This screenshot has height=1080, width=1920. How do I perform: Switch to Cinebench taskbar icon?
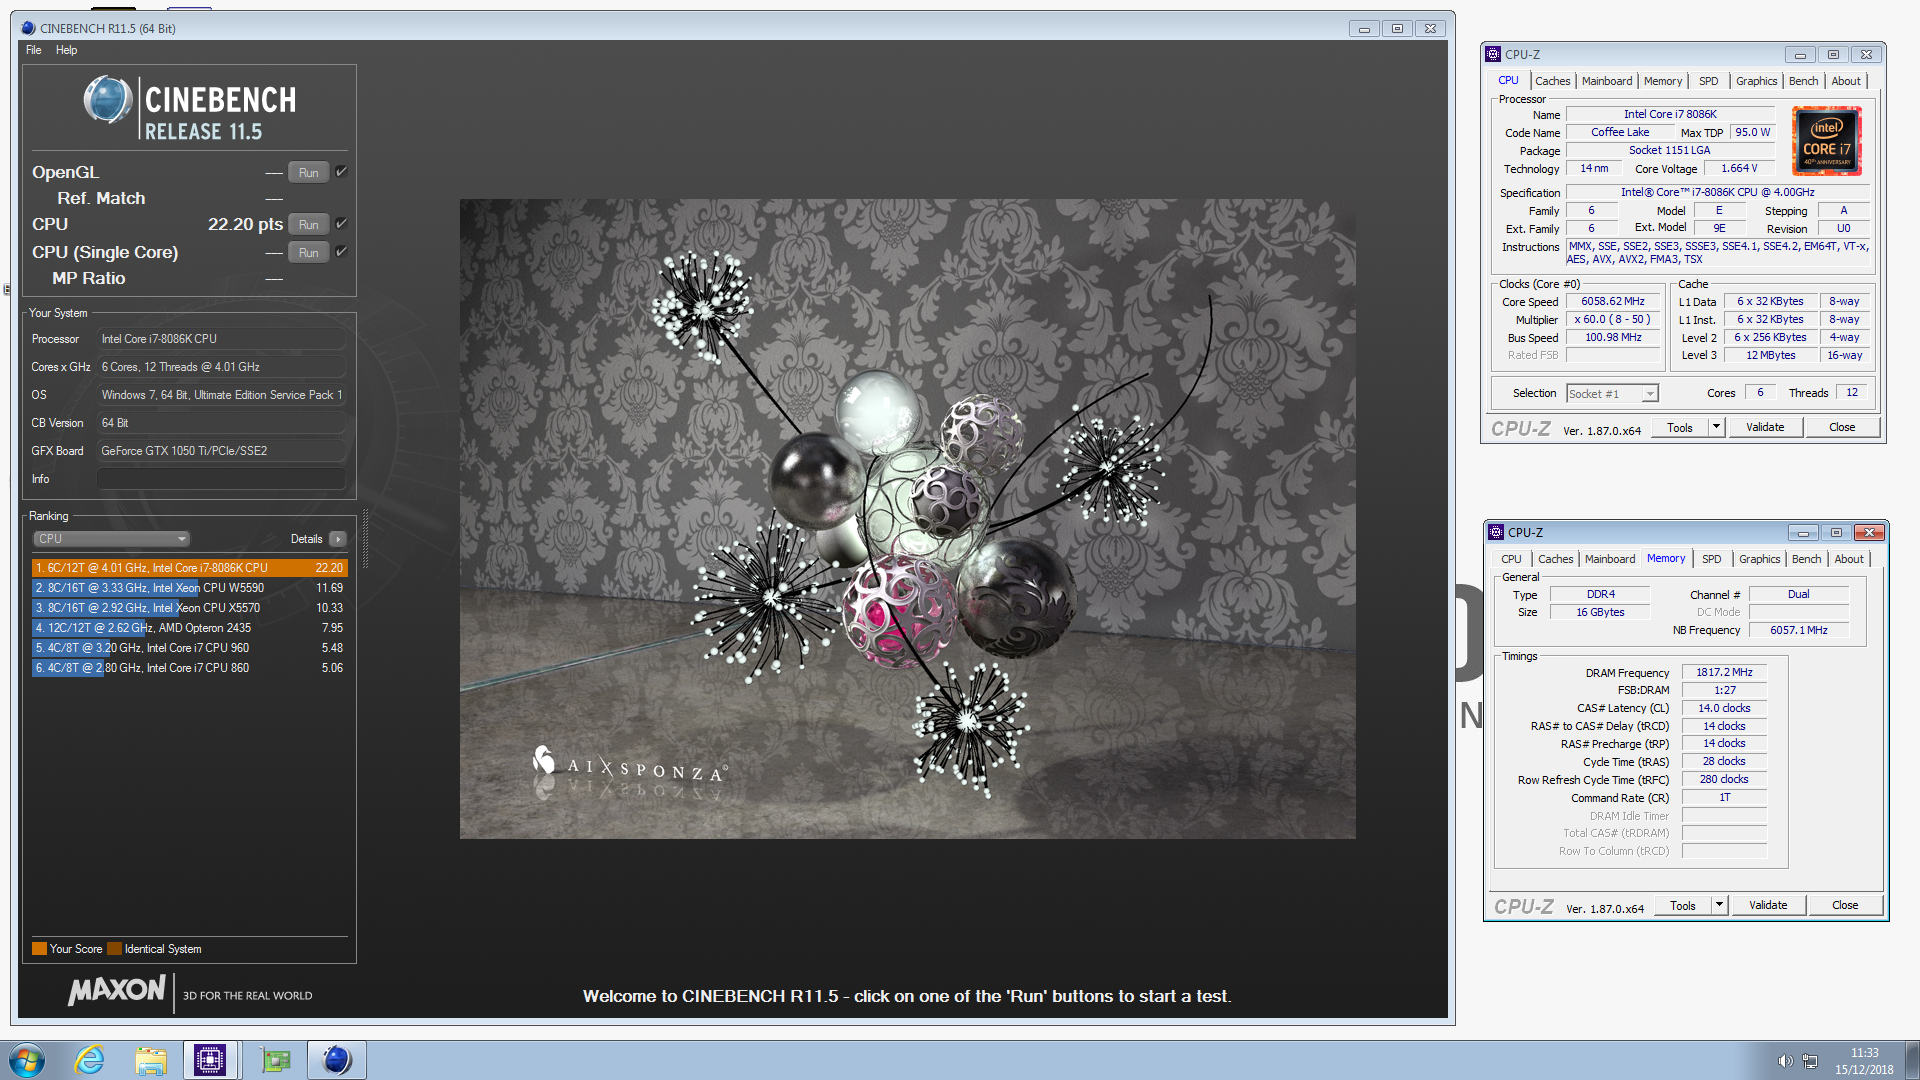337,1060
